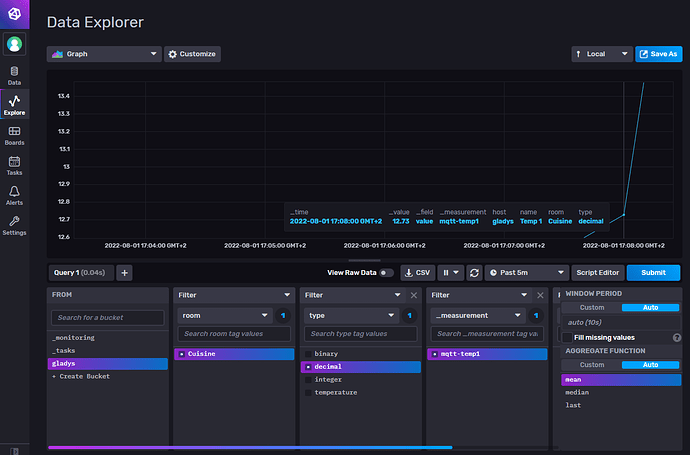Enable Fill missing values checkbox
690x455 pixels.
click(x=567, y=338)
